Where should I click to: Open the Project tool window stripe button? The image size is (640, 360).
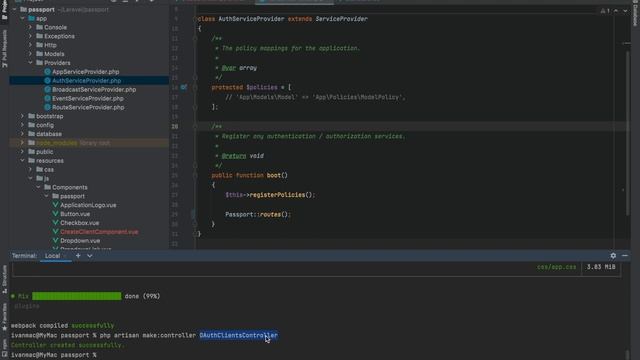pos(4,9)
